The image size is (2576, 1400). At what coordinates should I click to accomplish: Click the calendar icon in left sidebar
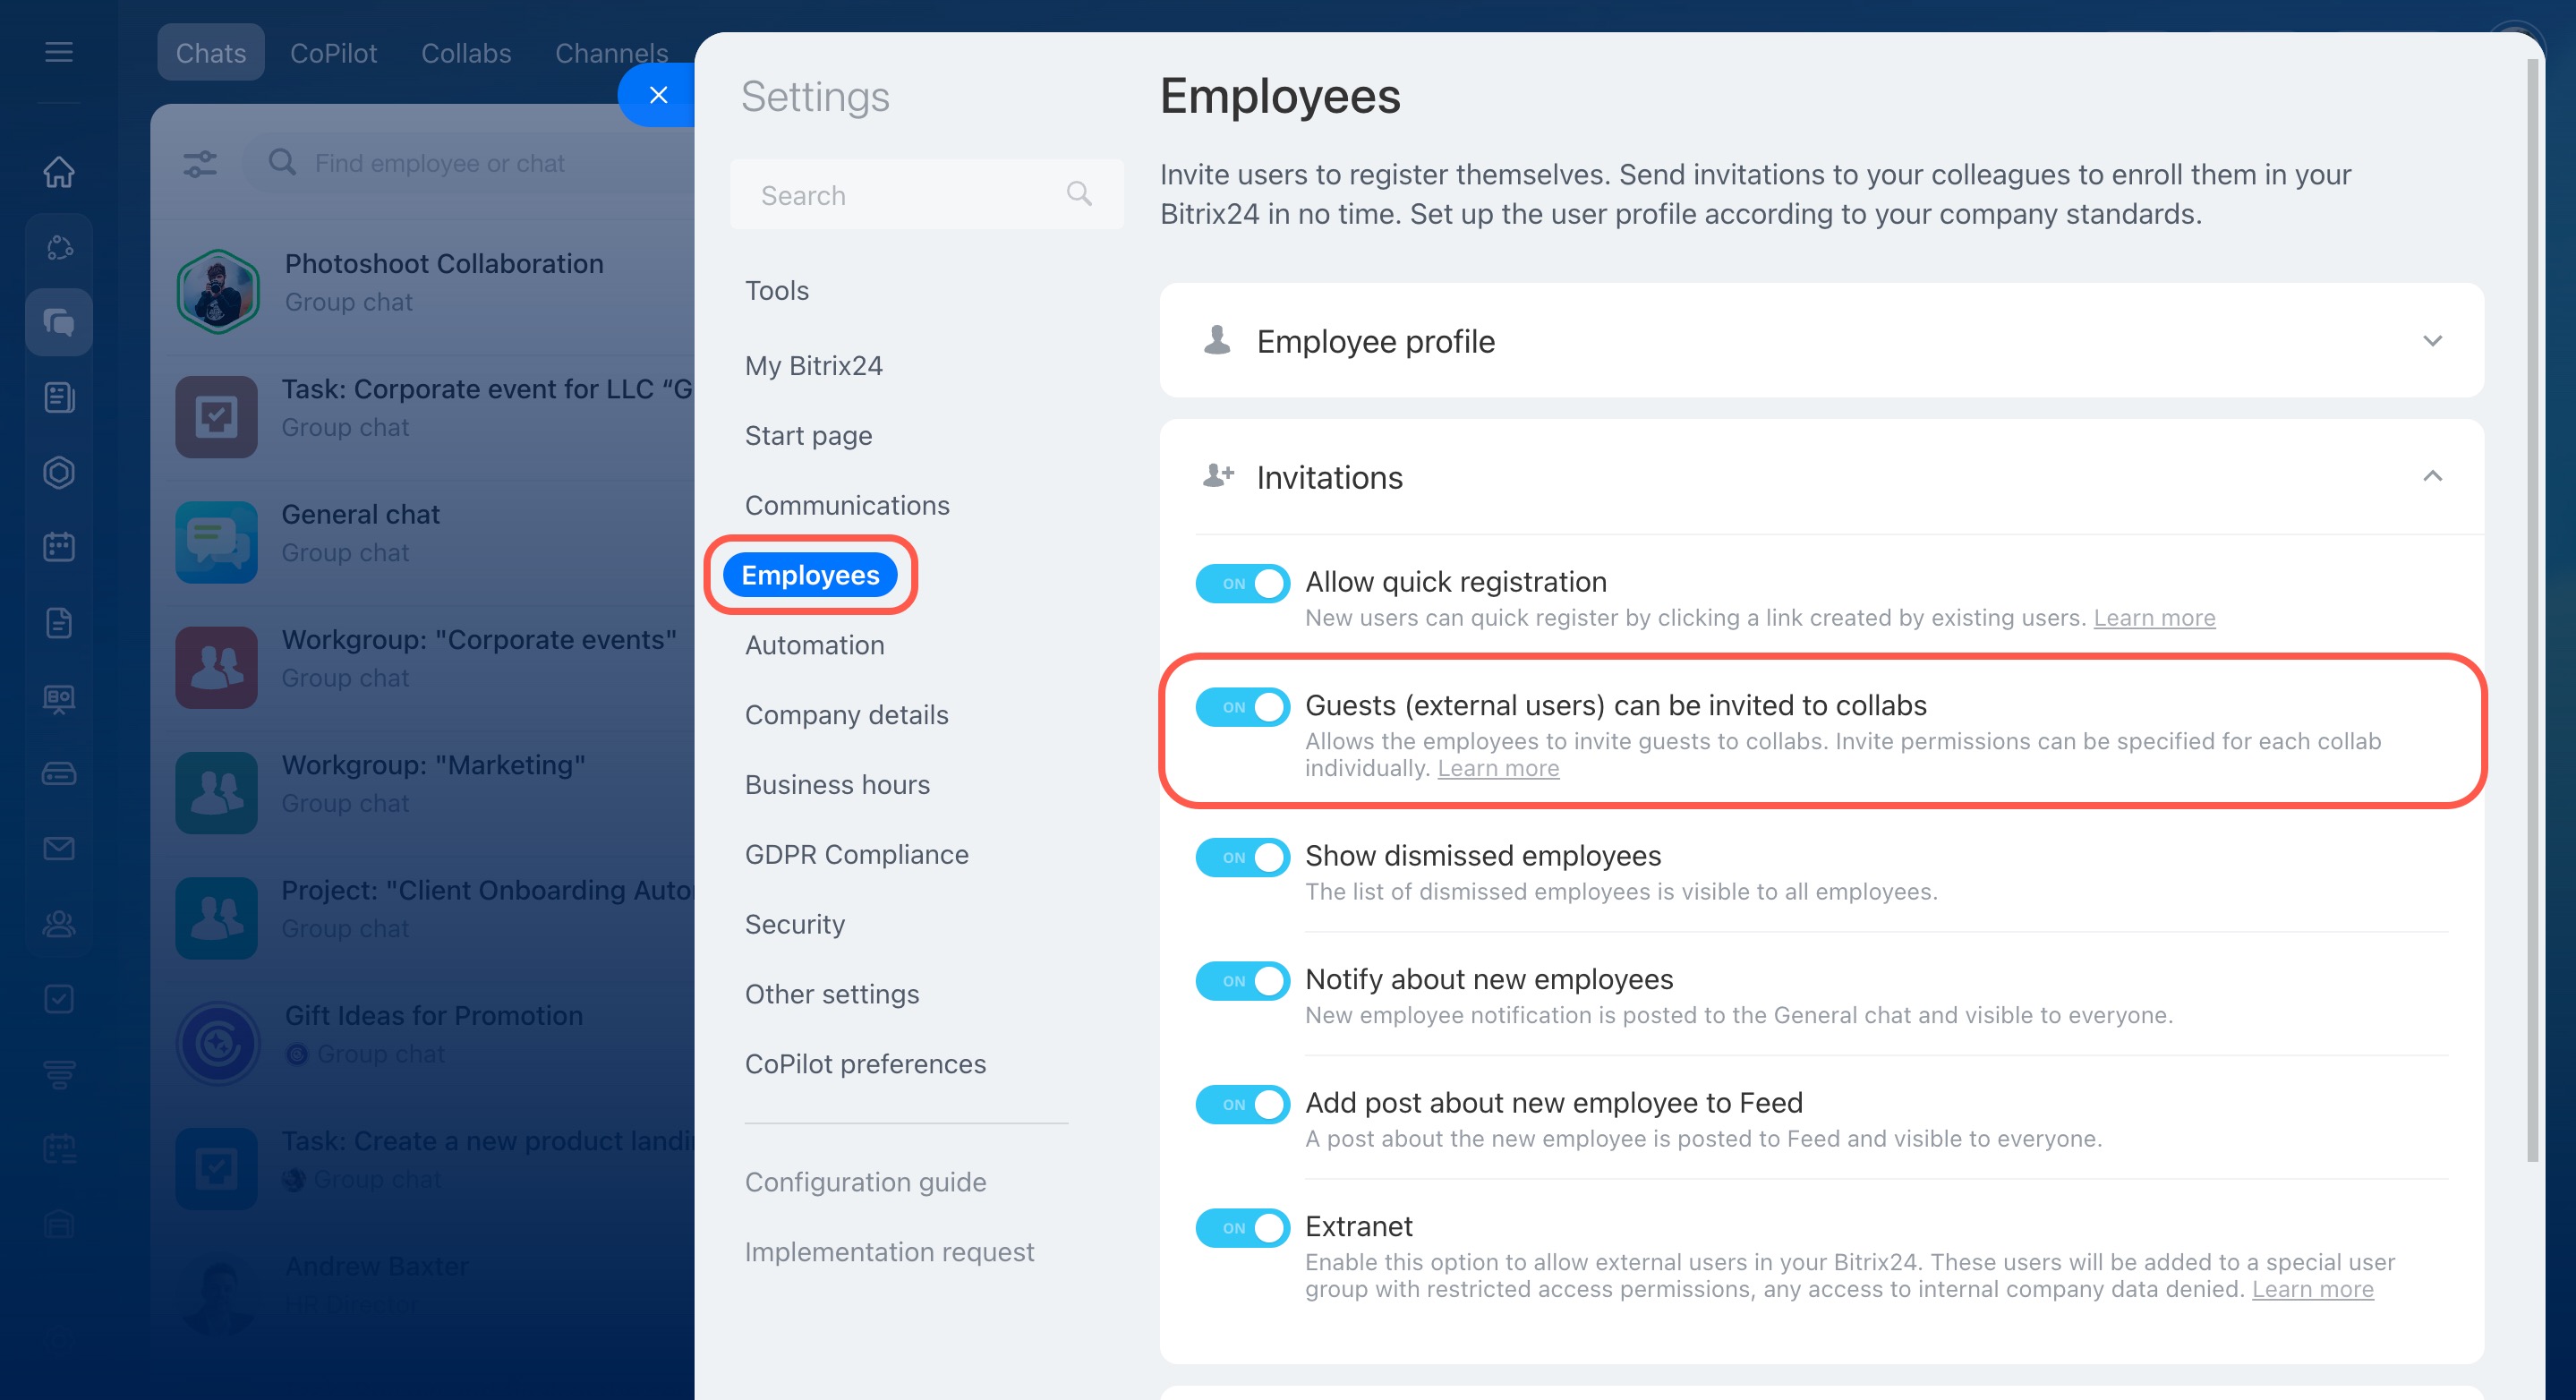tap(59, 547)
